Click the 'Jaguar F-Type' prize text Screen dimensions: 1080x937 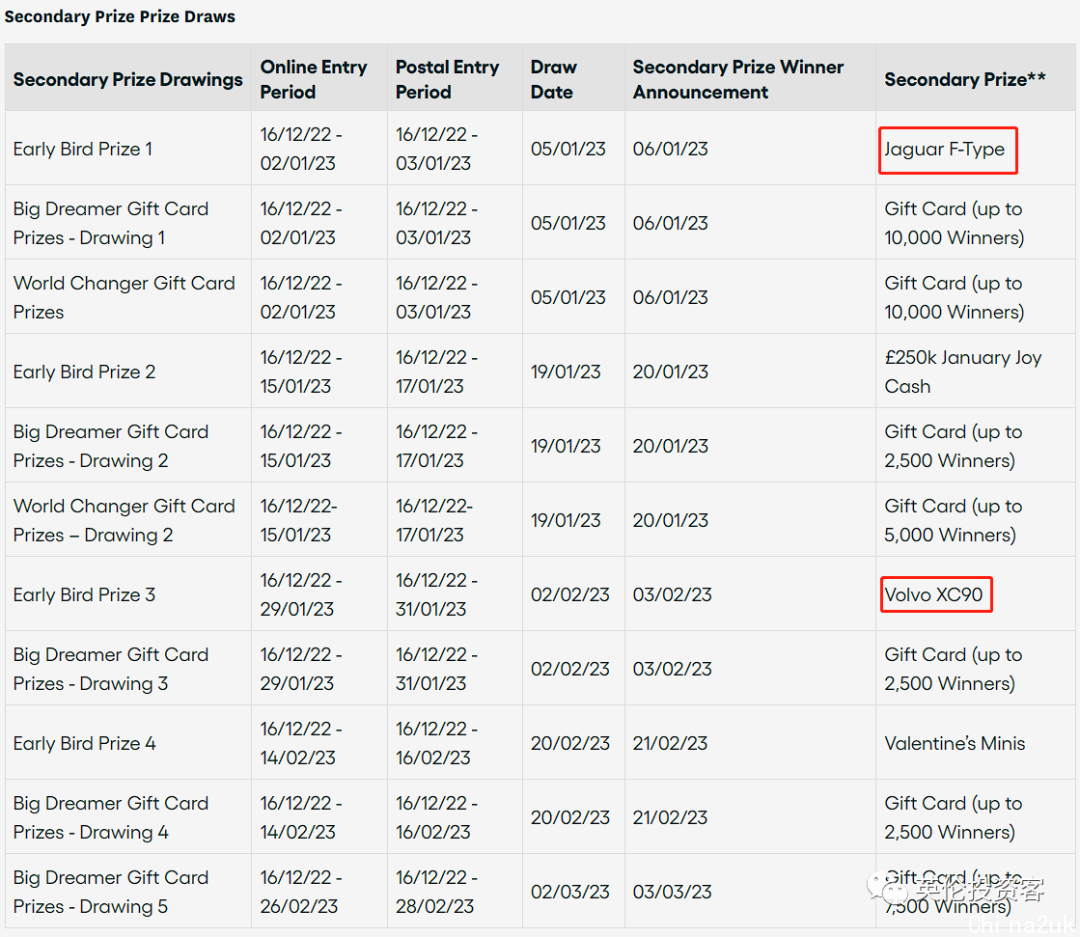[x=944, y=150]
